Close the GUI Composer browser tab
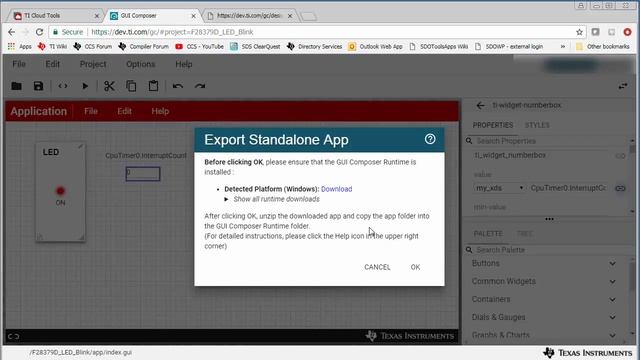The width and height of the screenshot is (640, 360). tap(193, 16)
